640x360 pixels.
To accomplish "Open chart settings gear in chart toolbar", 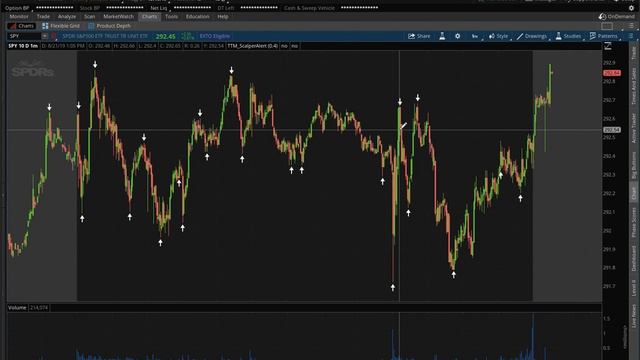I will tap(458, 36).
